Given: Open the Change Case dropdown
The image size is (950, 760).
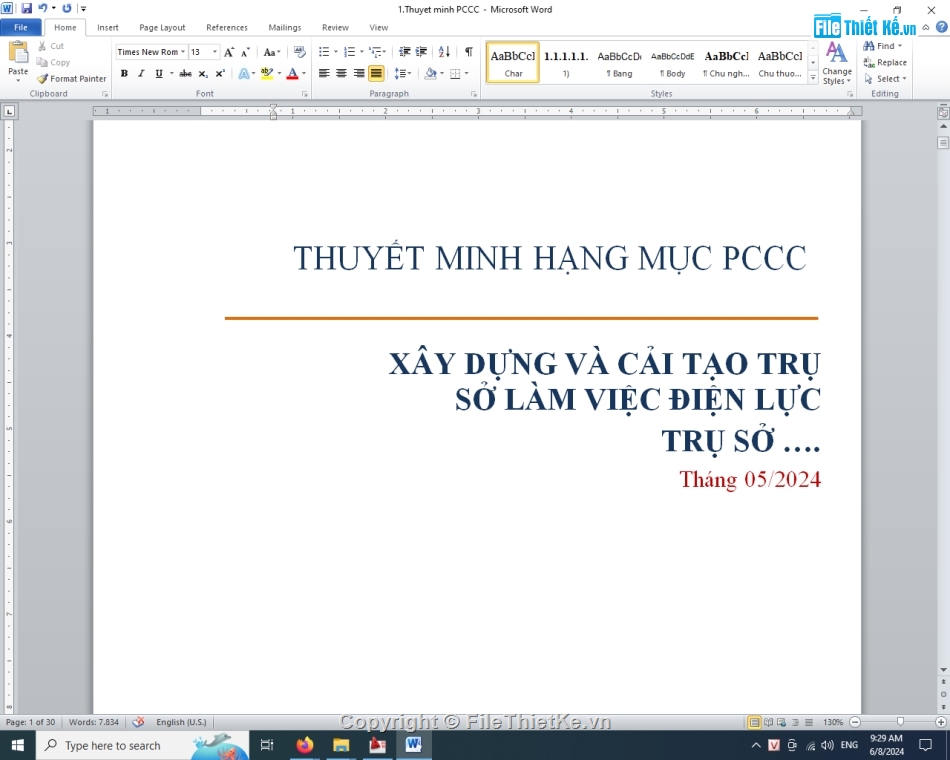Looking at the screenshot, I should 272,52.
